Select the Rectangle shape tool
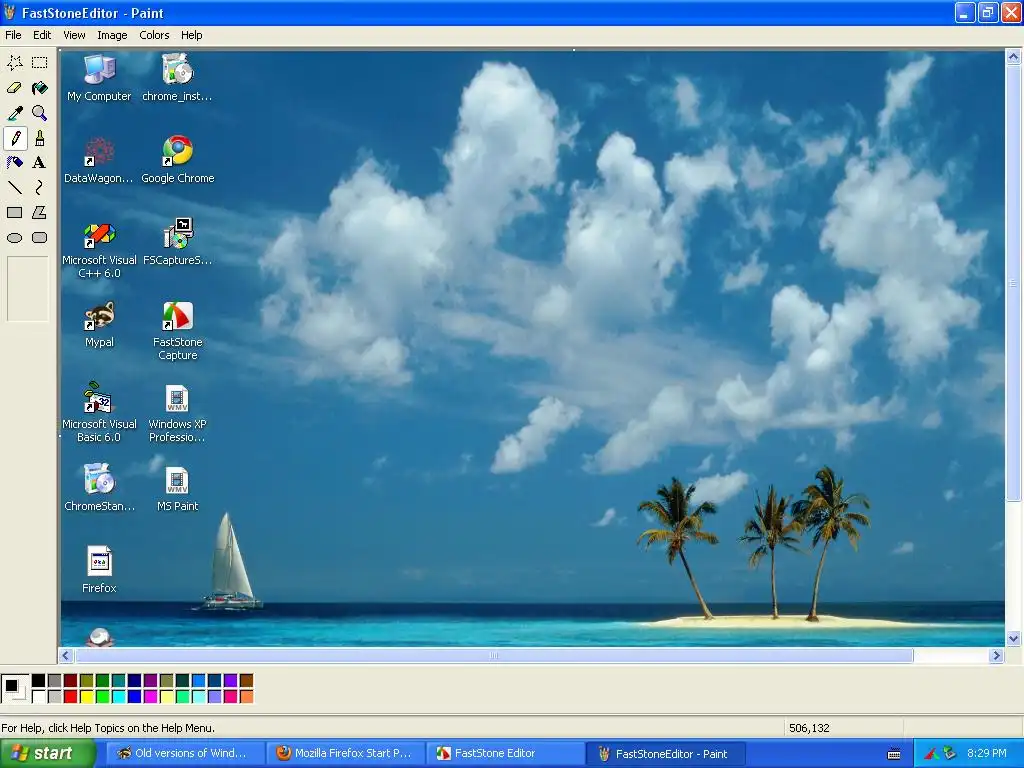The height and width of the screenshot is (768, 1024). tap(14, 213)
